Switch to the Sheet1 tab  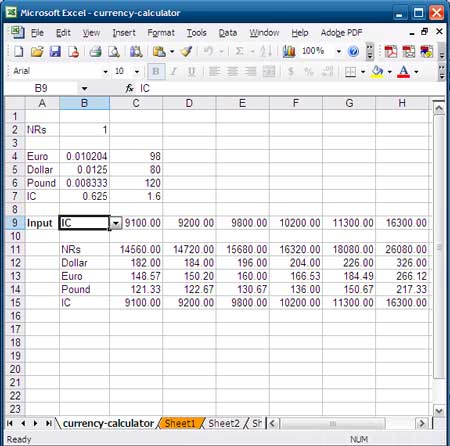[x=180, y=423]
